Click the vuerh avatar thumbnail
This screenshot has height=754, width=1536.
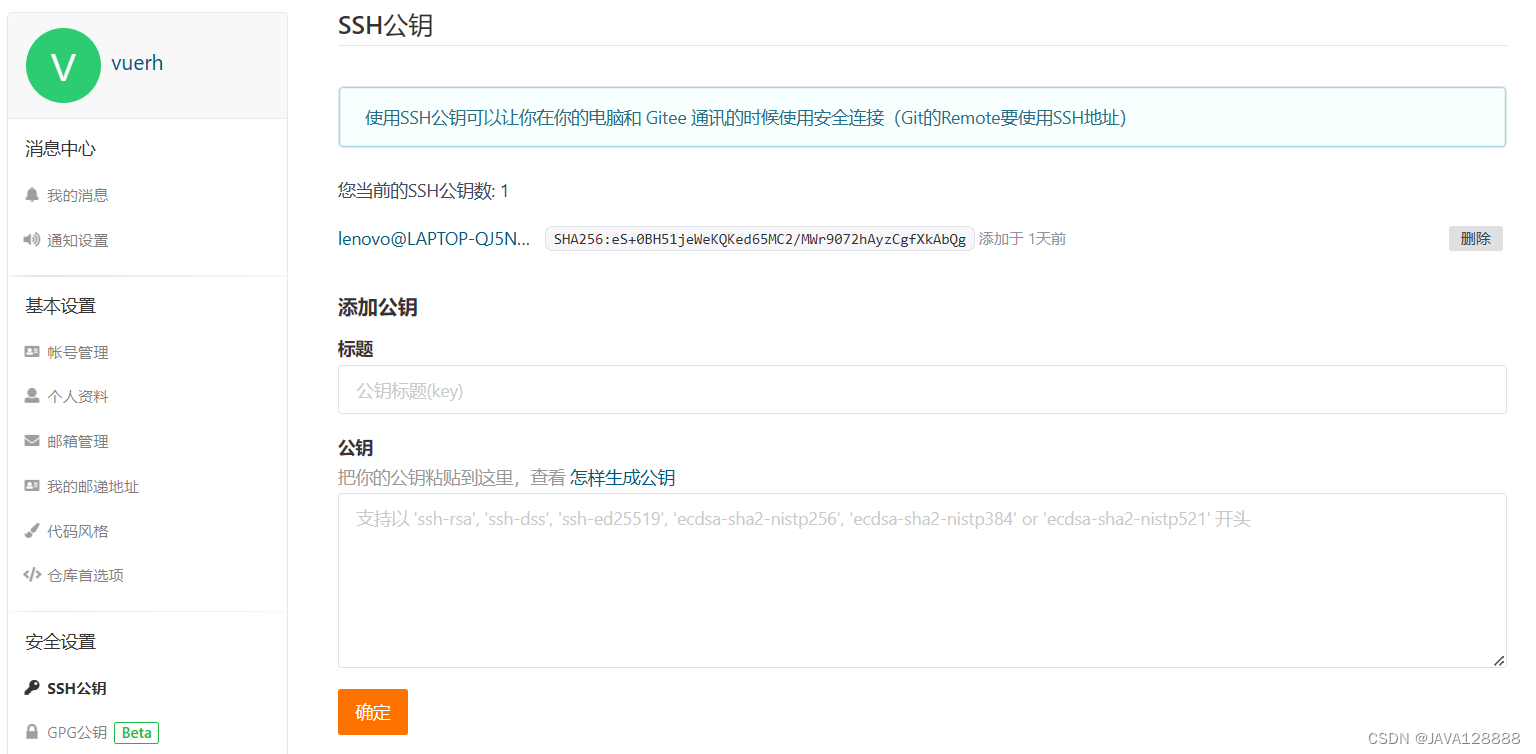click(x=63, y=64)
